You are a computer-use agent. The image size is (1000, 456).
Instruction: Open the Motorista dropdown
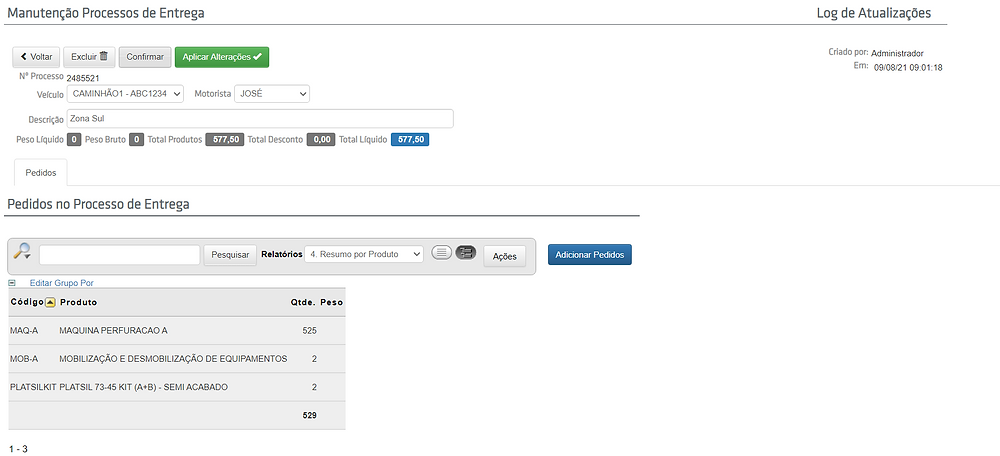point(272,94)
